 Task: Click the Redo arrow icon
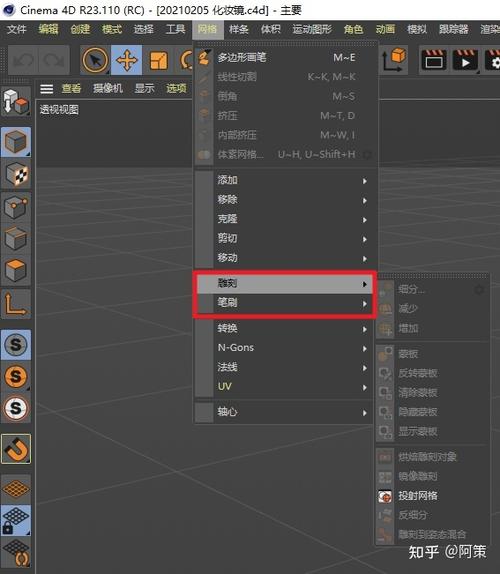(x=53, y=60)
